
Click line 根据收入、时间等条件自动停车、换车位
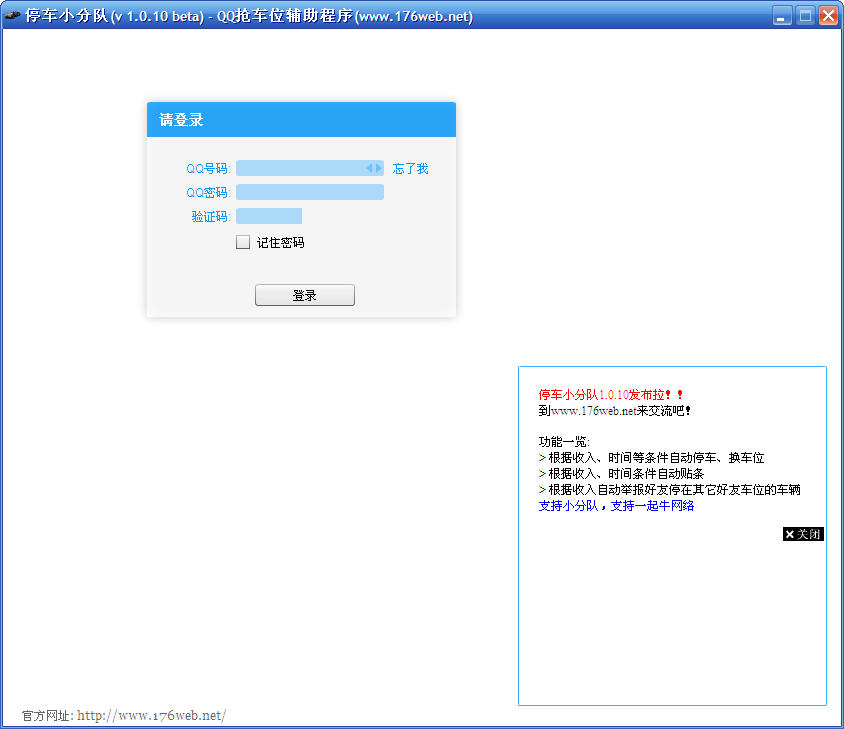(651, 458)
